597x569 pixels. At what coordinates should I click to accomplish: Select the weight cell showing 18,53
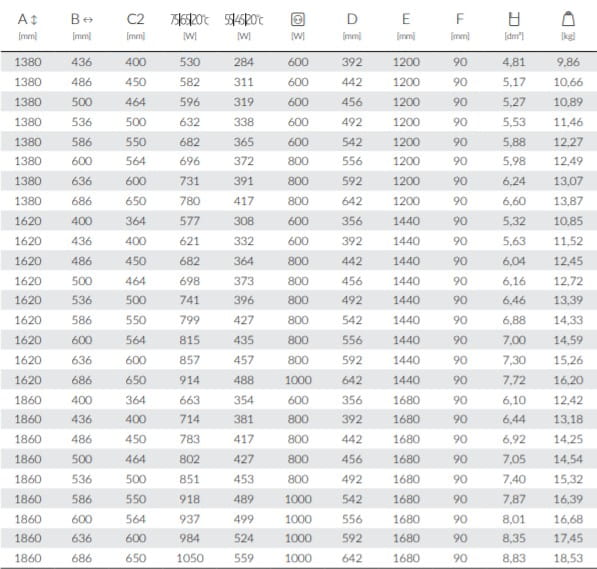pos(568,558)
